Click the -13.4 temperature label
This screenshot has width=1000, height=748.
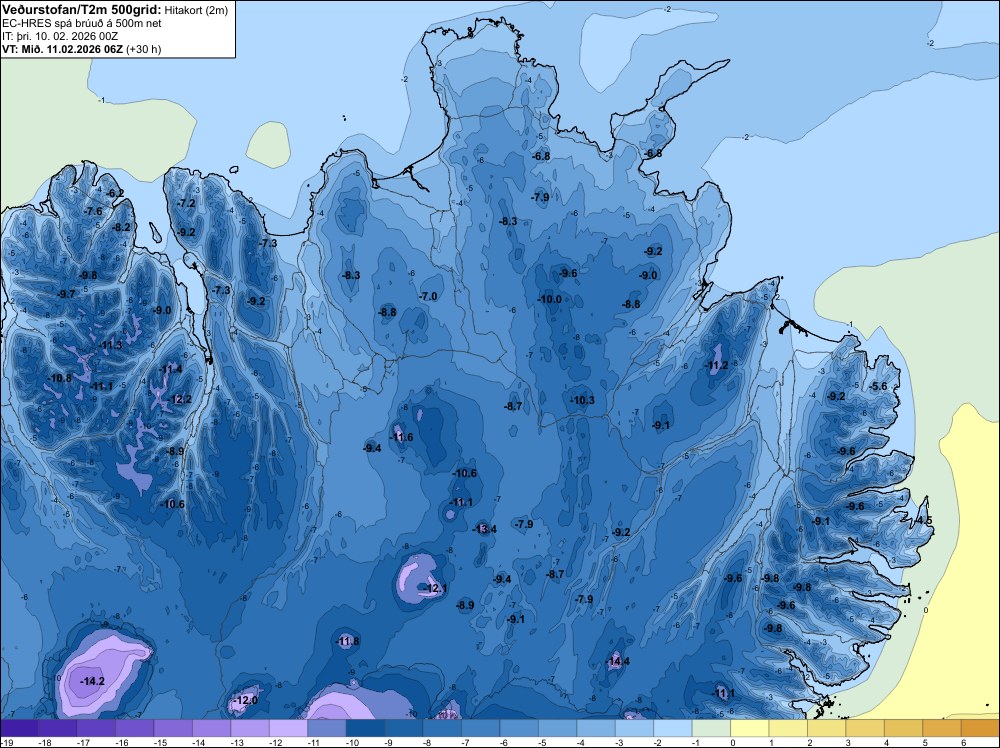(x=485, y=529)
